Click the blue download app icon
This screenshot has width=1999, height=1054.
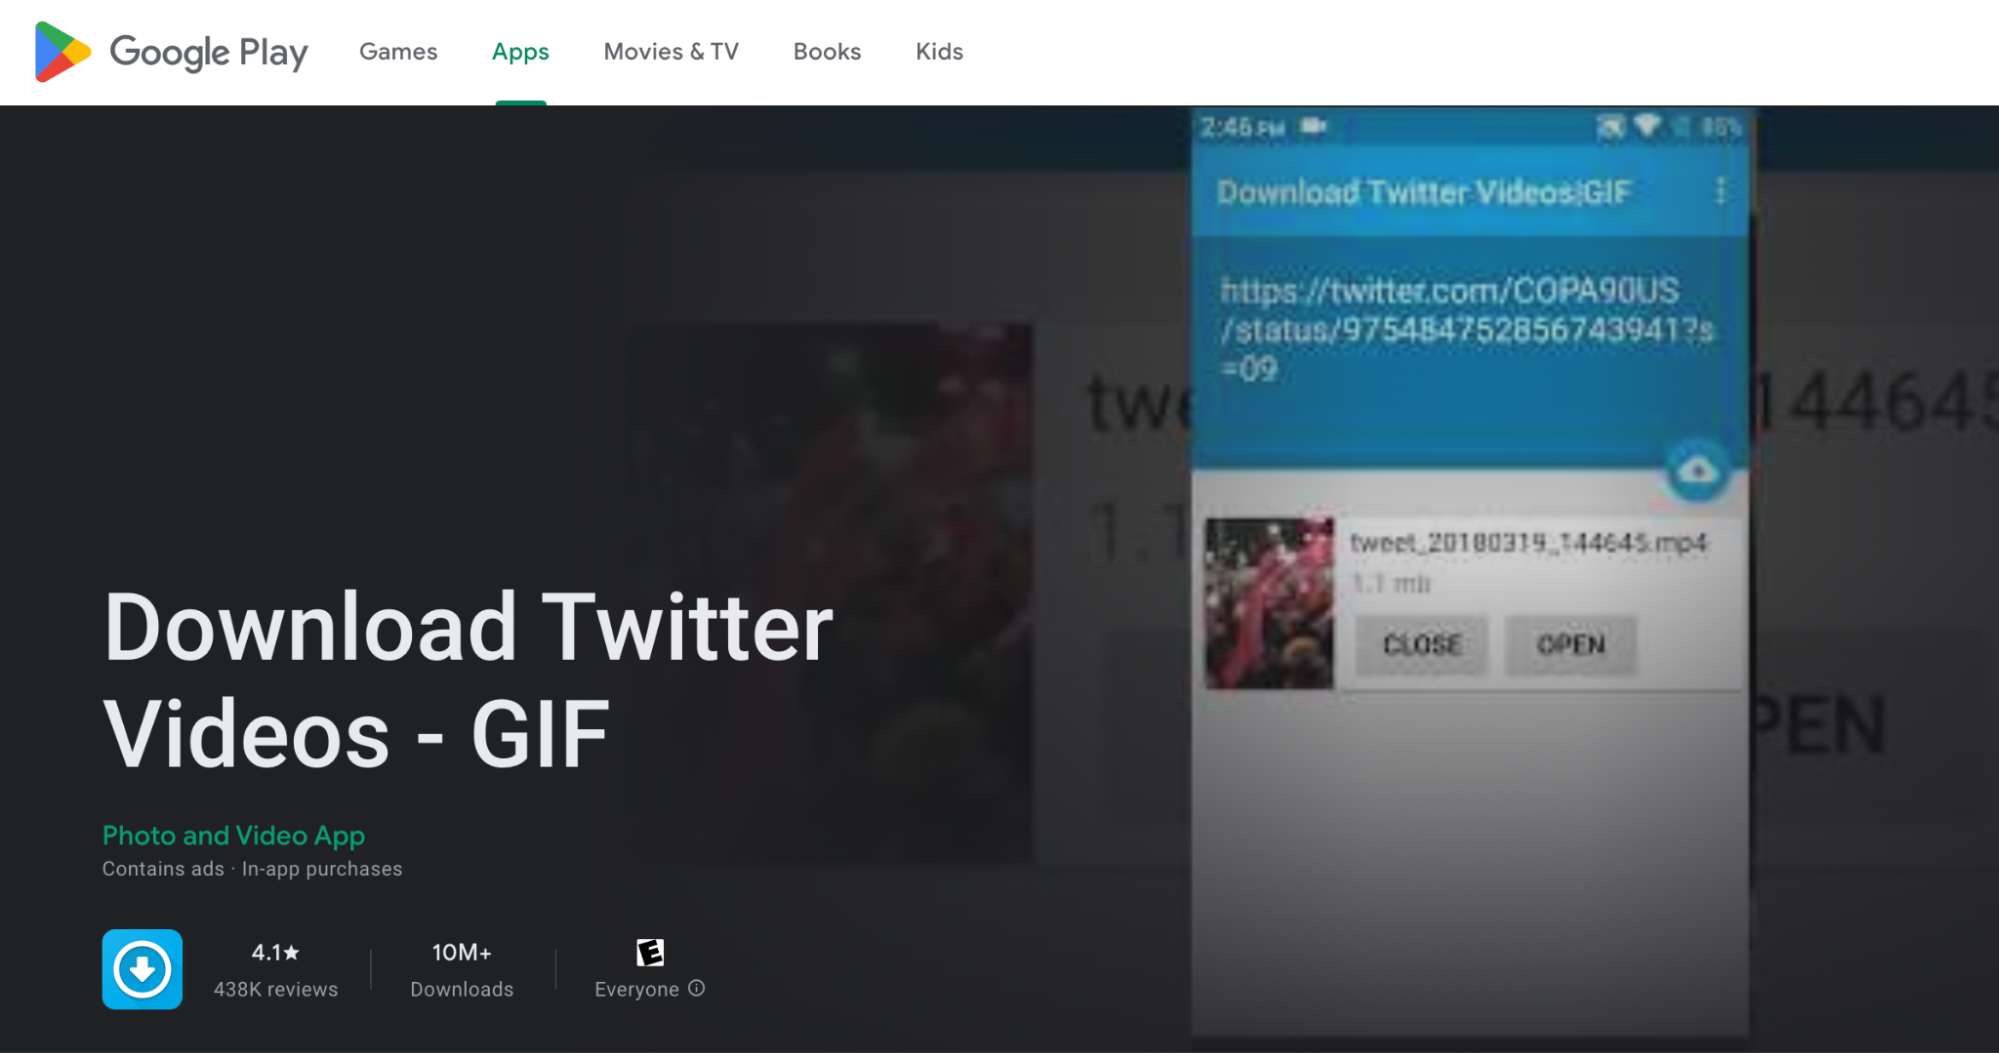pyautogui.click(x=142, y=969)
